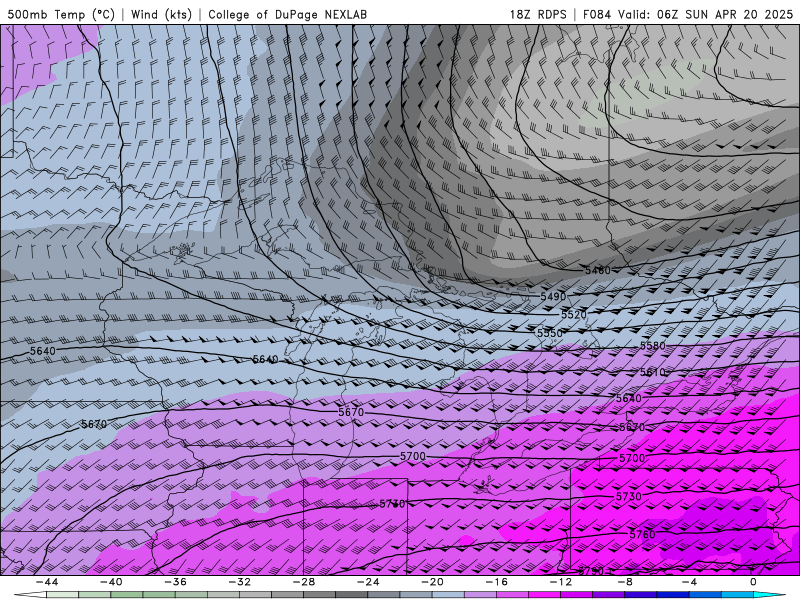Click the -24 colorbar scale value
Image resolution: width=800 pixels, height=600 pixels.
pyautogui.click(x=368, y=582)
